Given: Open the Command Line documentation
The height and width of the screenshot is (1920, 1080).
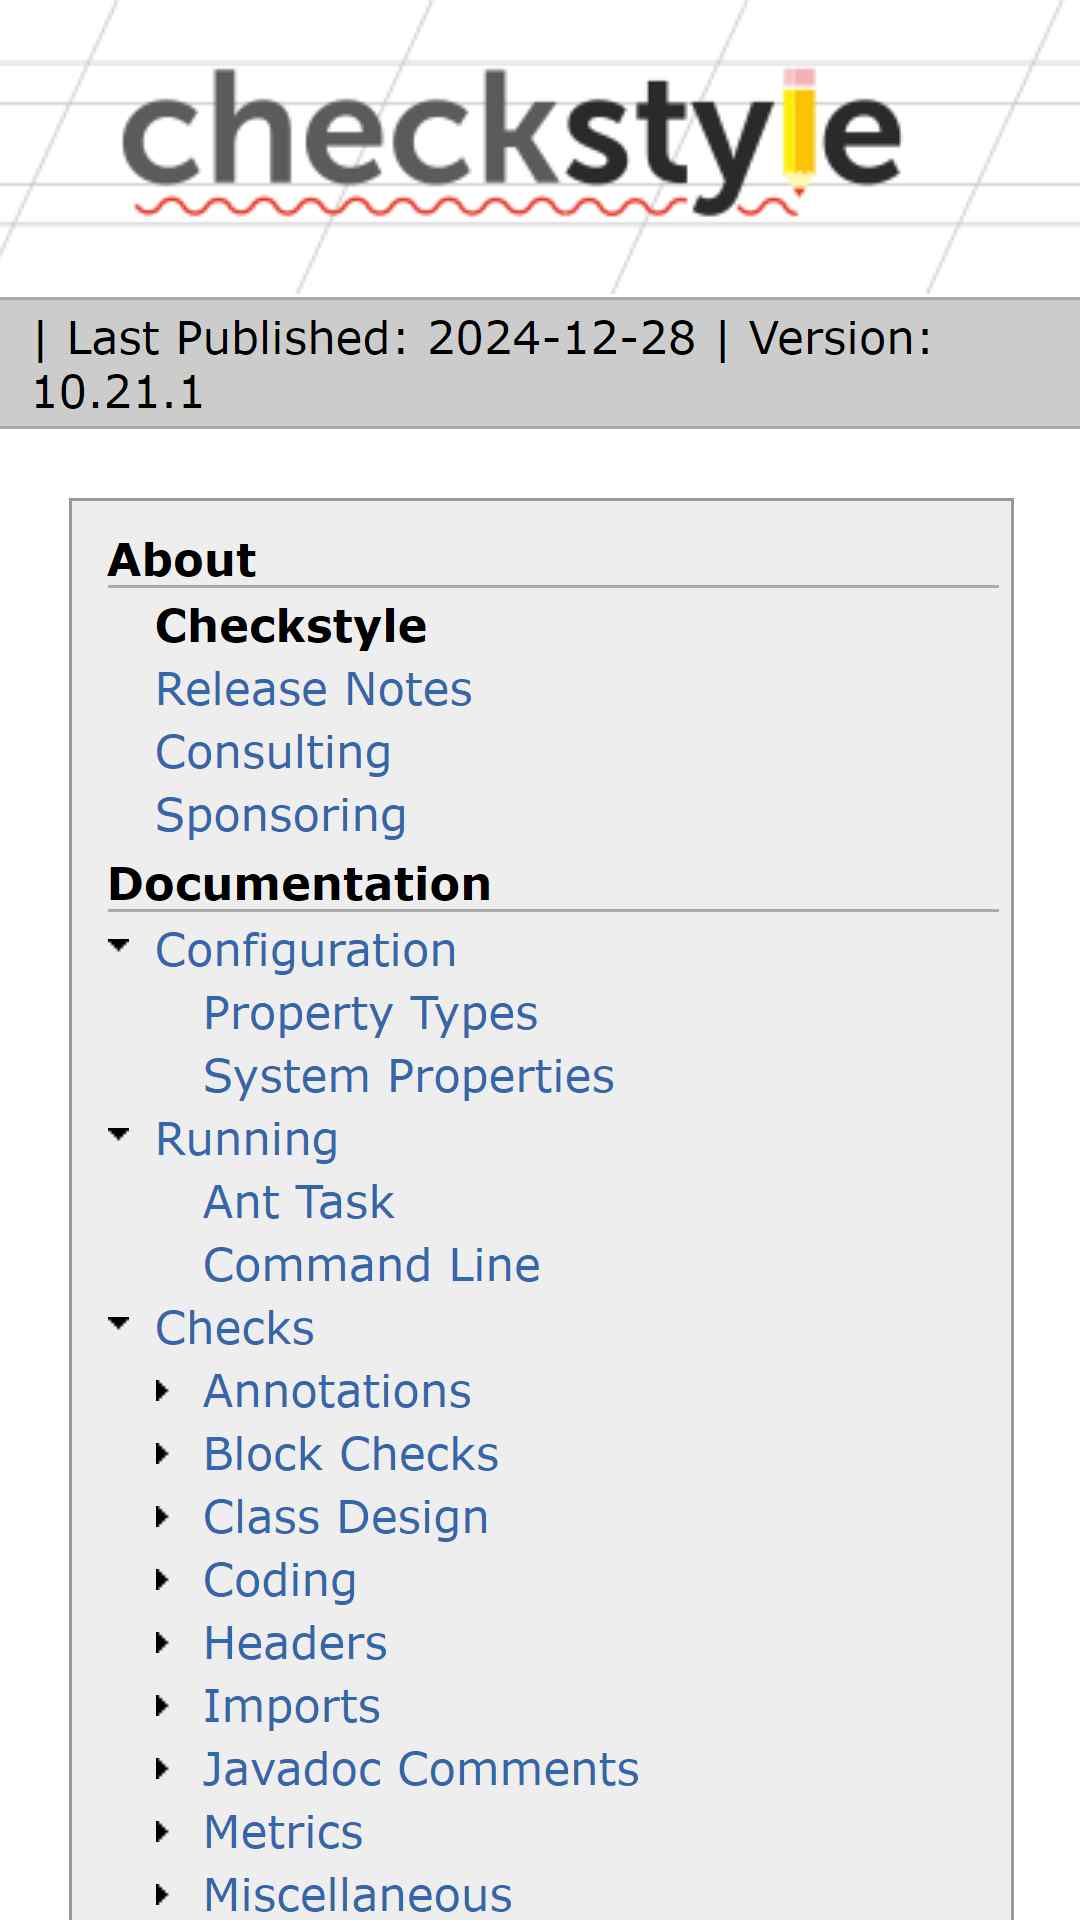Looking at the screenshot, I should [x=372, y=1265].
